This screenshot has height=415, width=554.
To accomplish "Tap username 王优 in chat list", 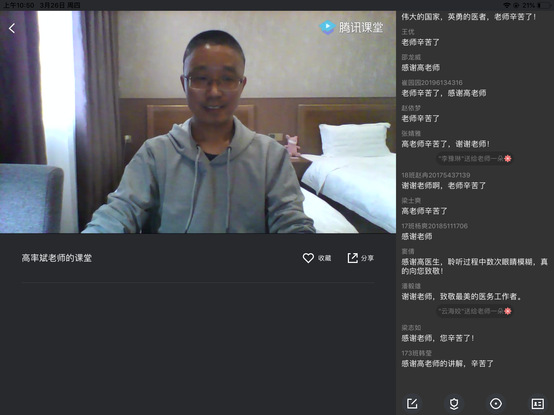I will tap(408, 32).
